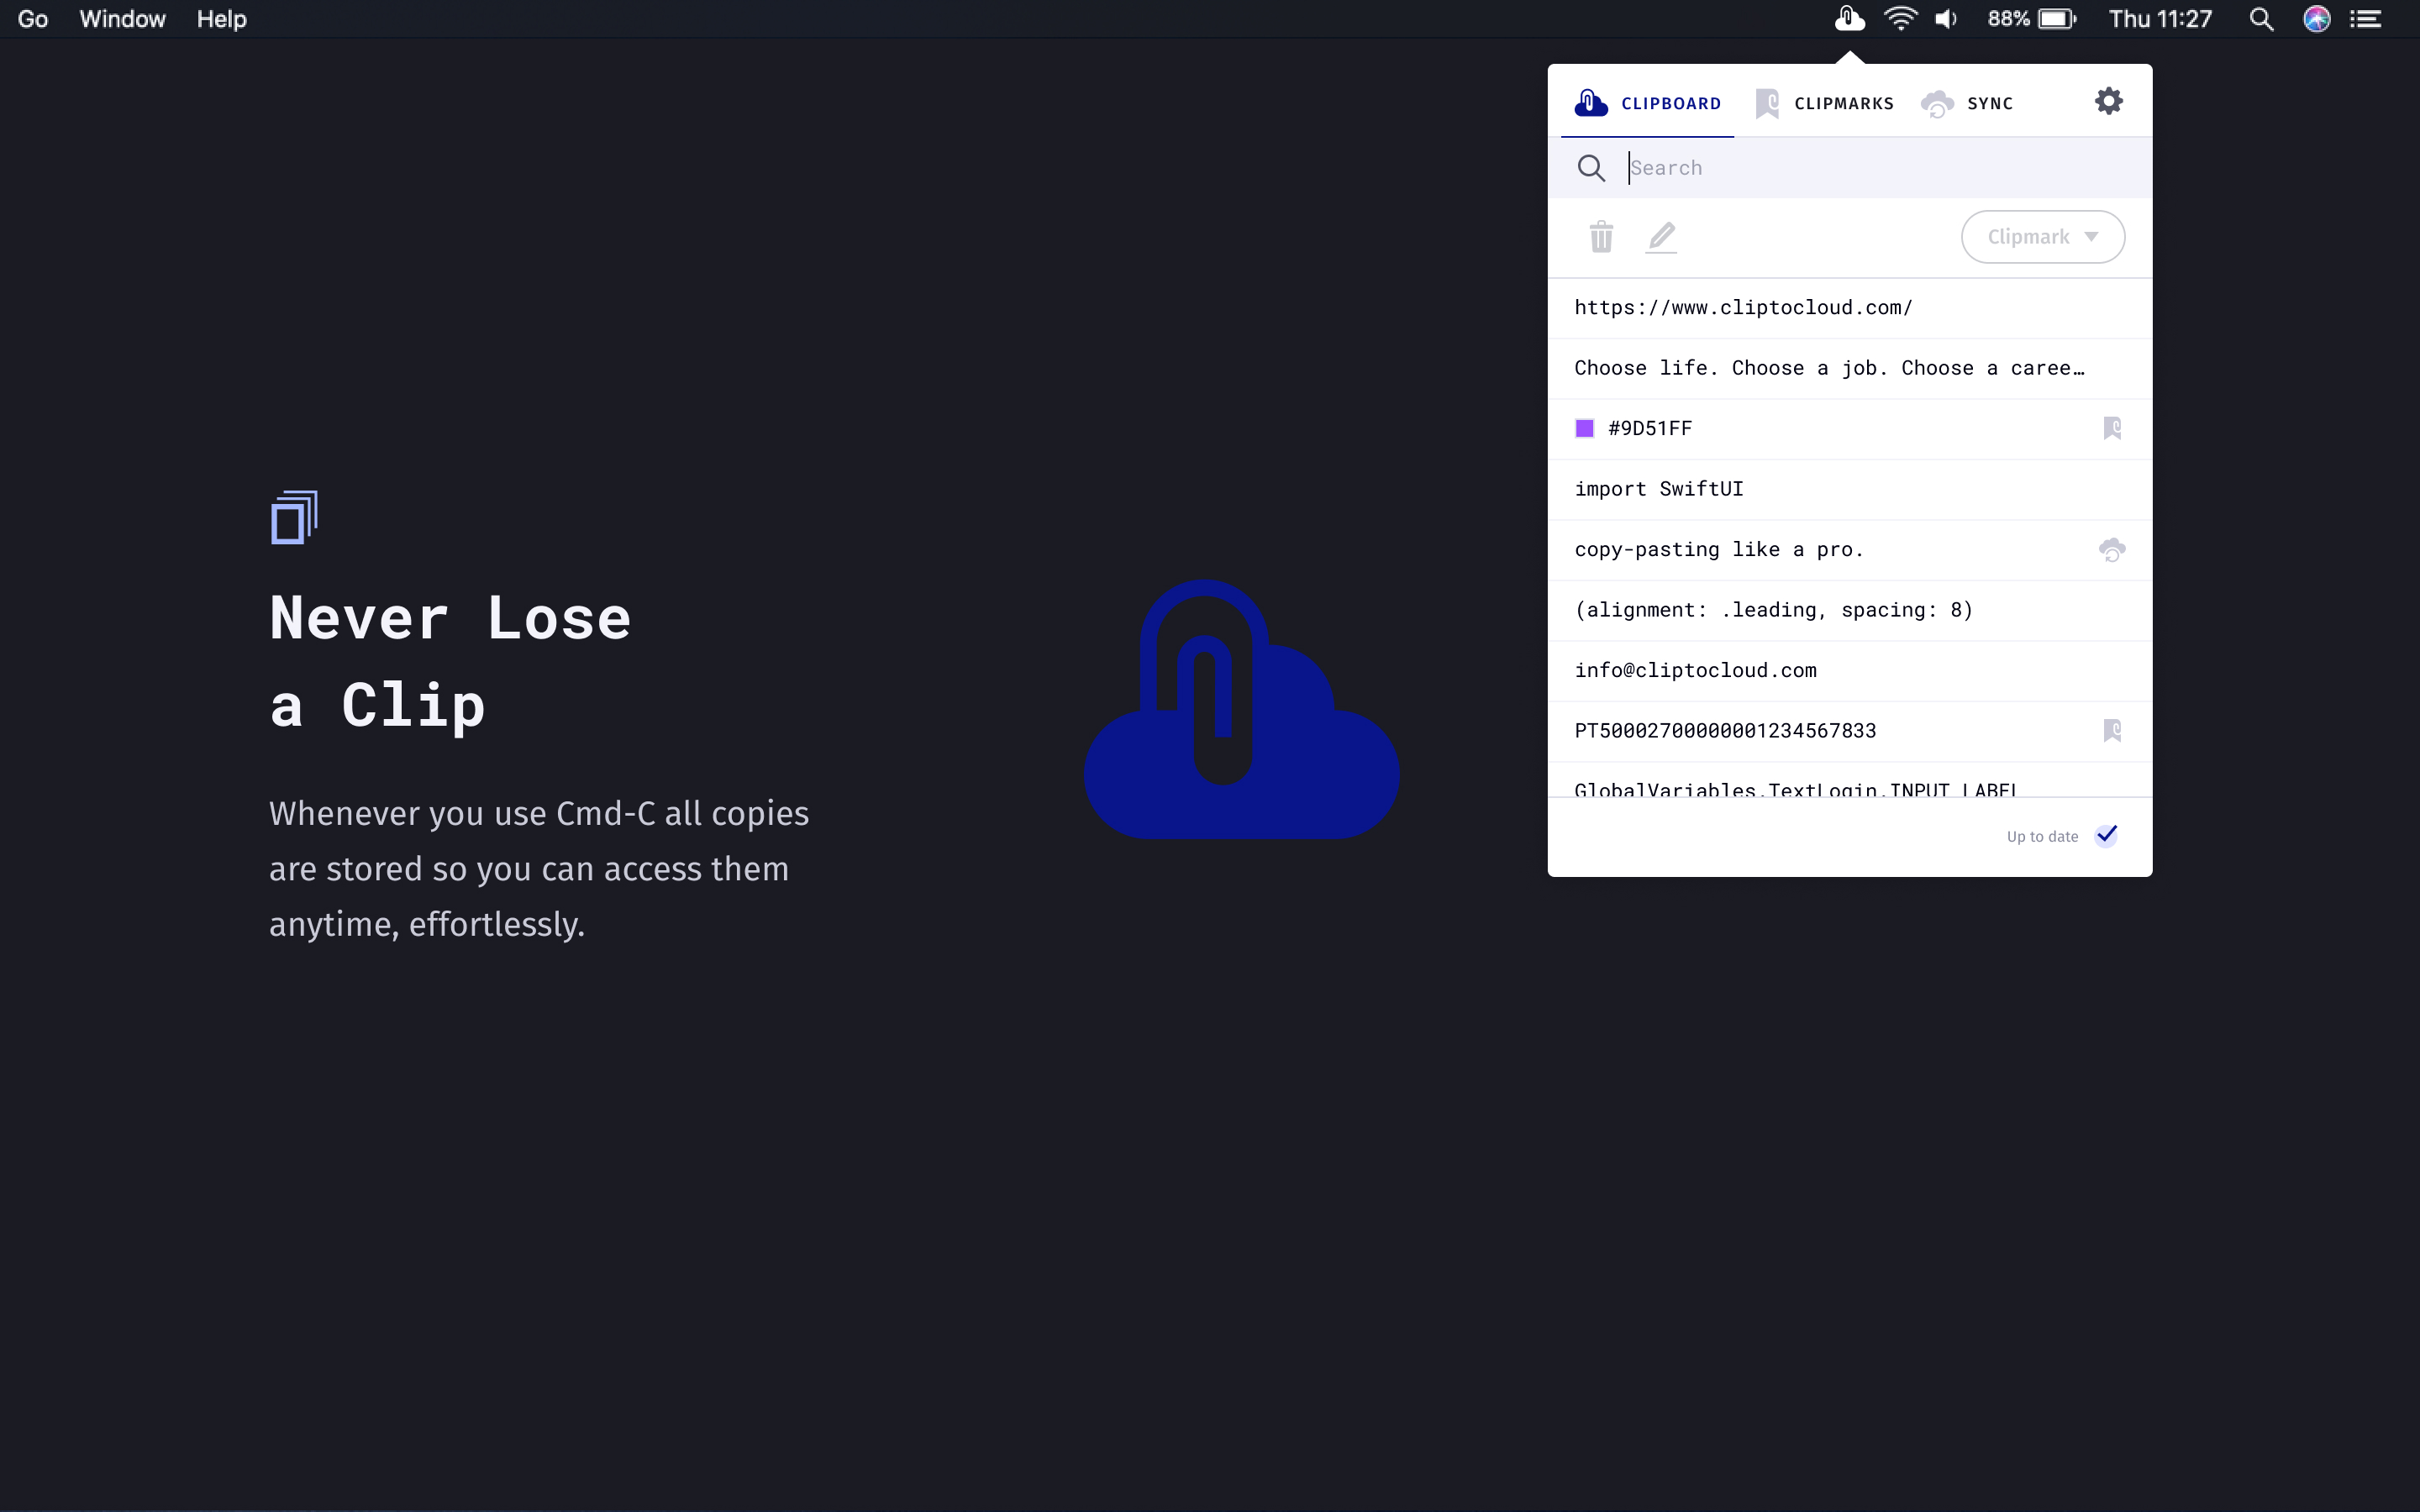Click the Up to date checkmark icon
Viewport: 2420px width, 1512px height.
2106,835
